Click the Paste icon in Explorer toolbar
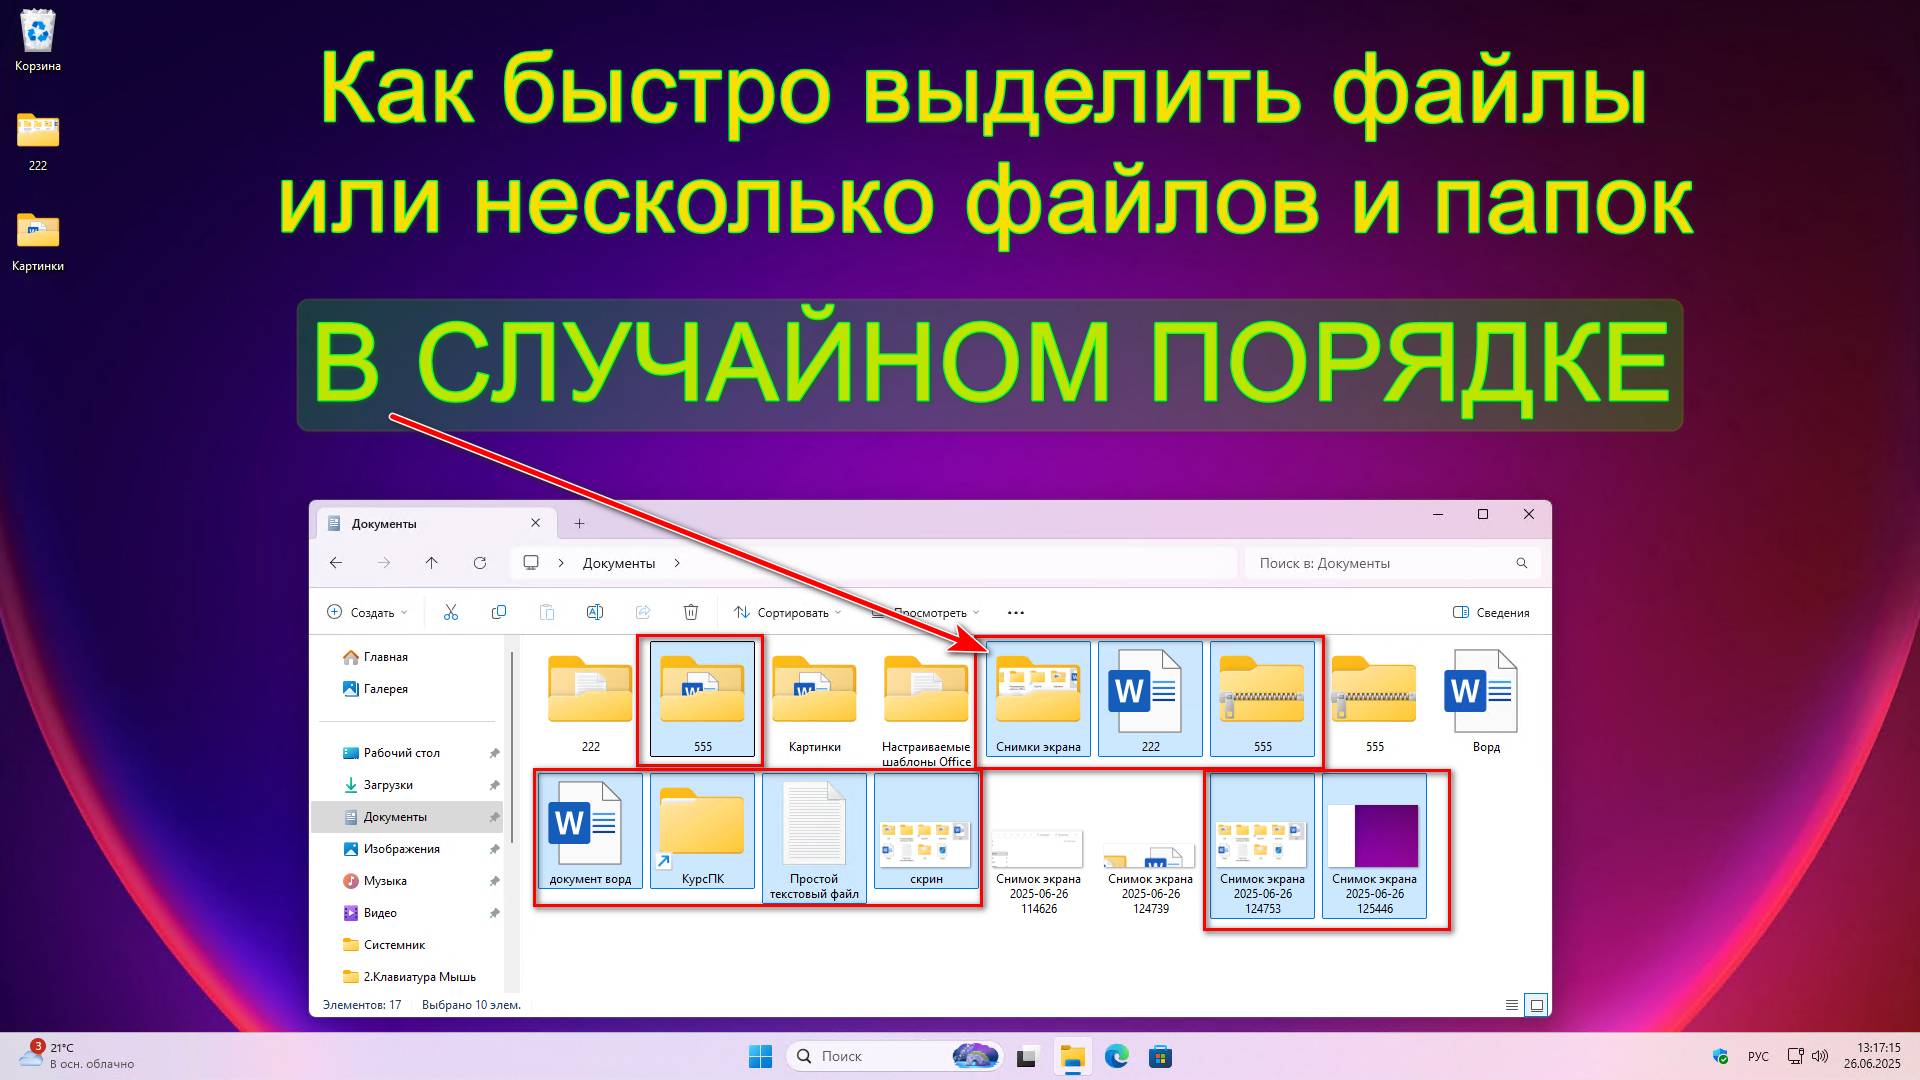Screen dimensions: 1920x1080 tap(547, 612)
